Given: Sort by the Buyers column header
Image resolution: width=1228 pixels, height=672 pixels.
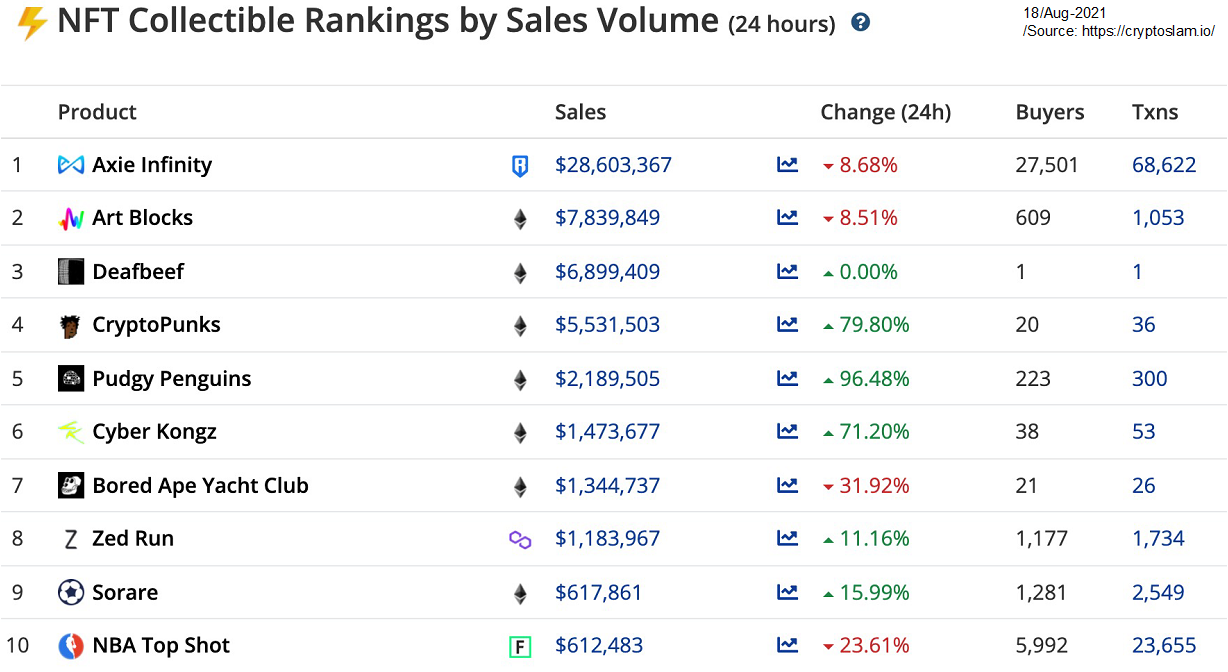Looking at the screenshot, I should [1049, 112].
